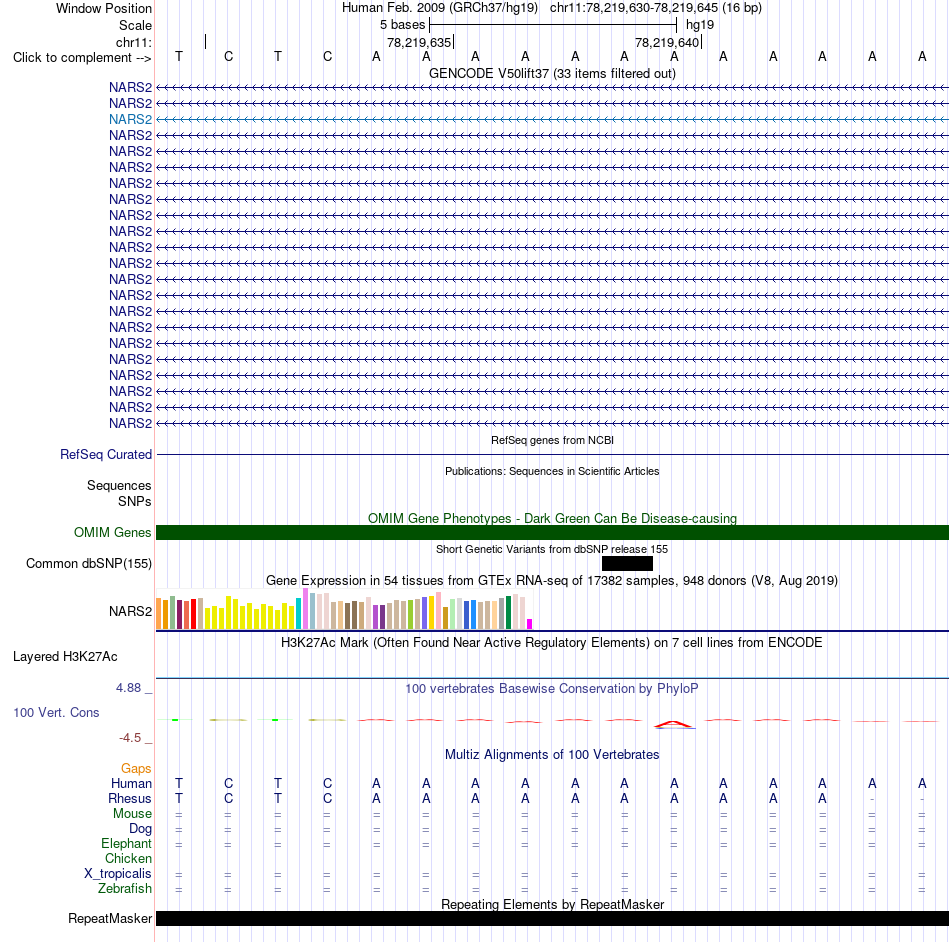Click 'Publications: Sequences in Scientific Articles' title

(x=552, y=471)
